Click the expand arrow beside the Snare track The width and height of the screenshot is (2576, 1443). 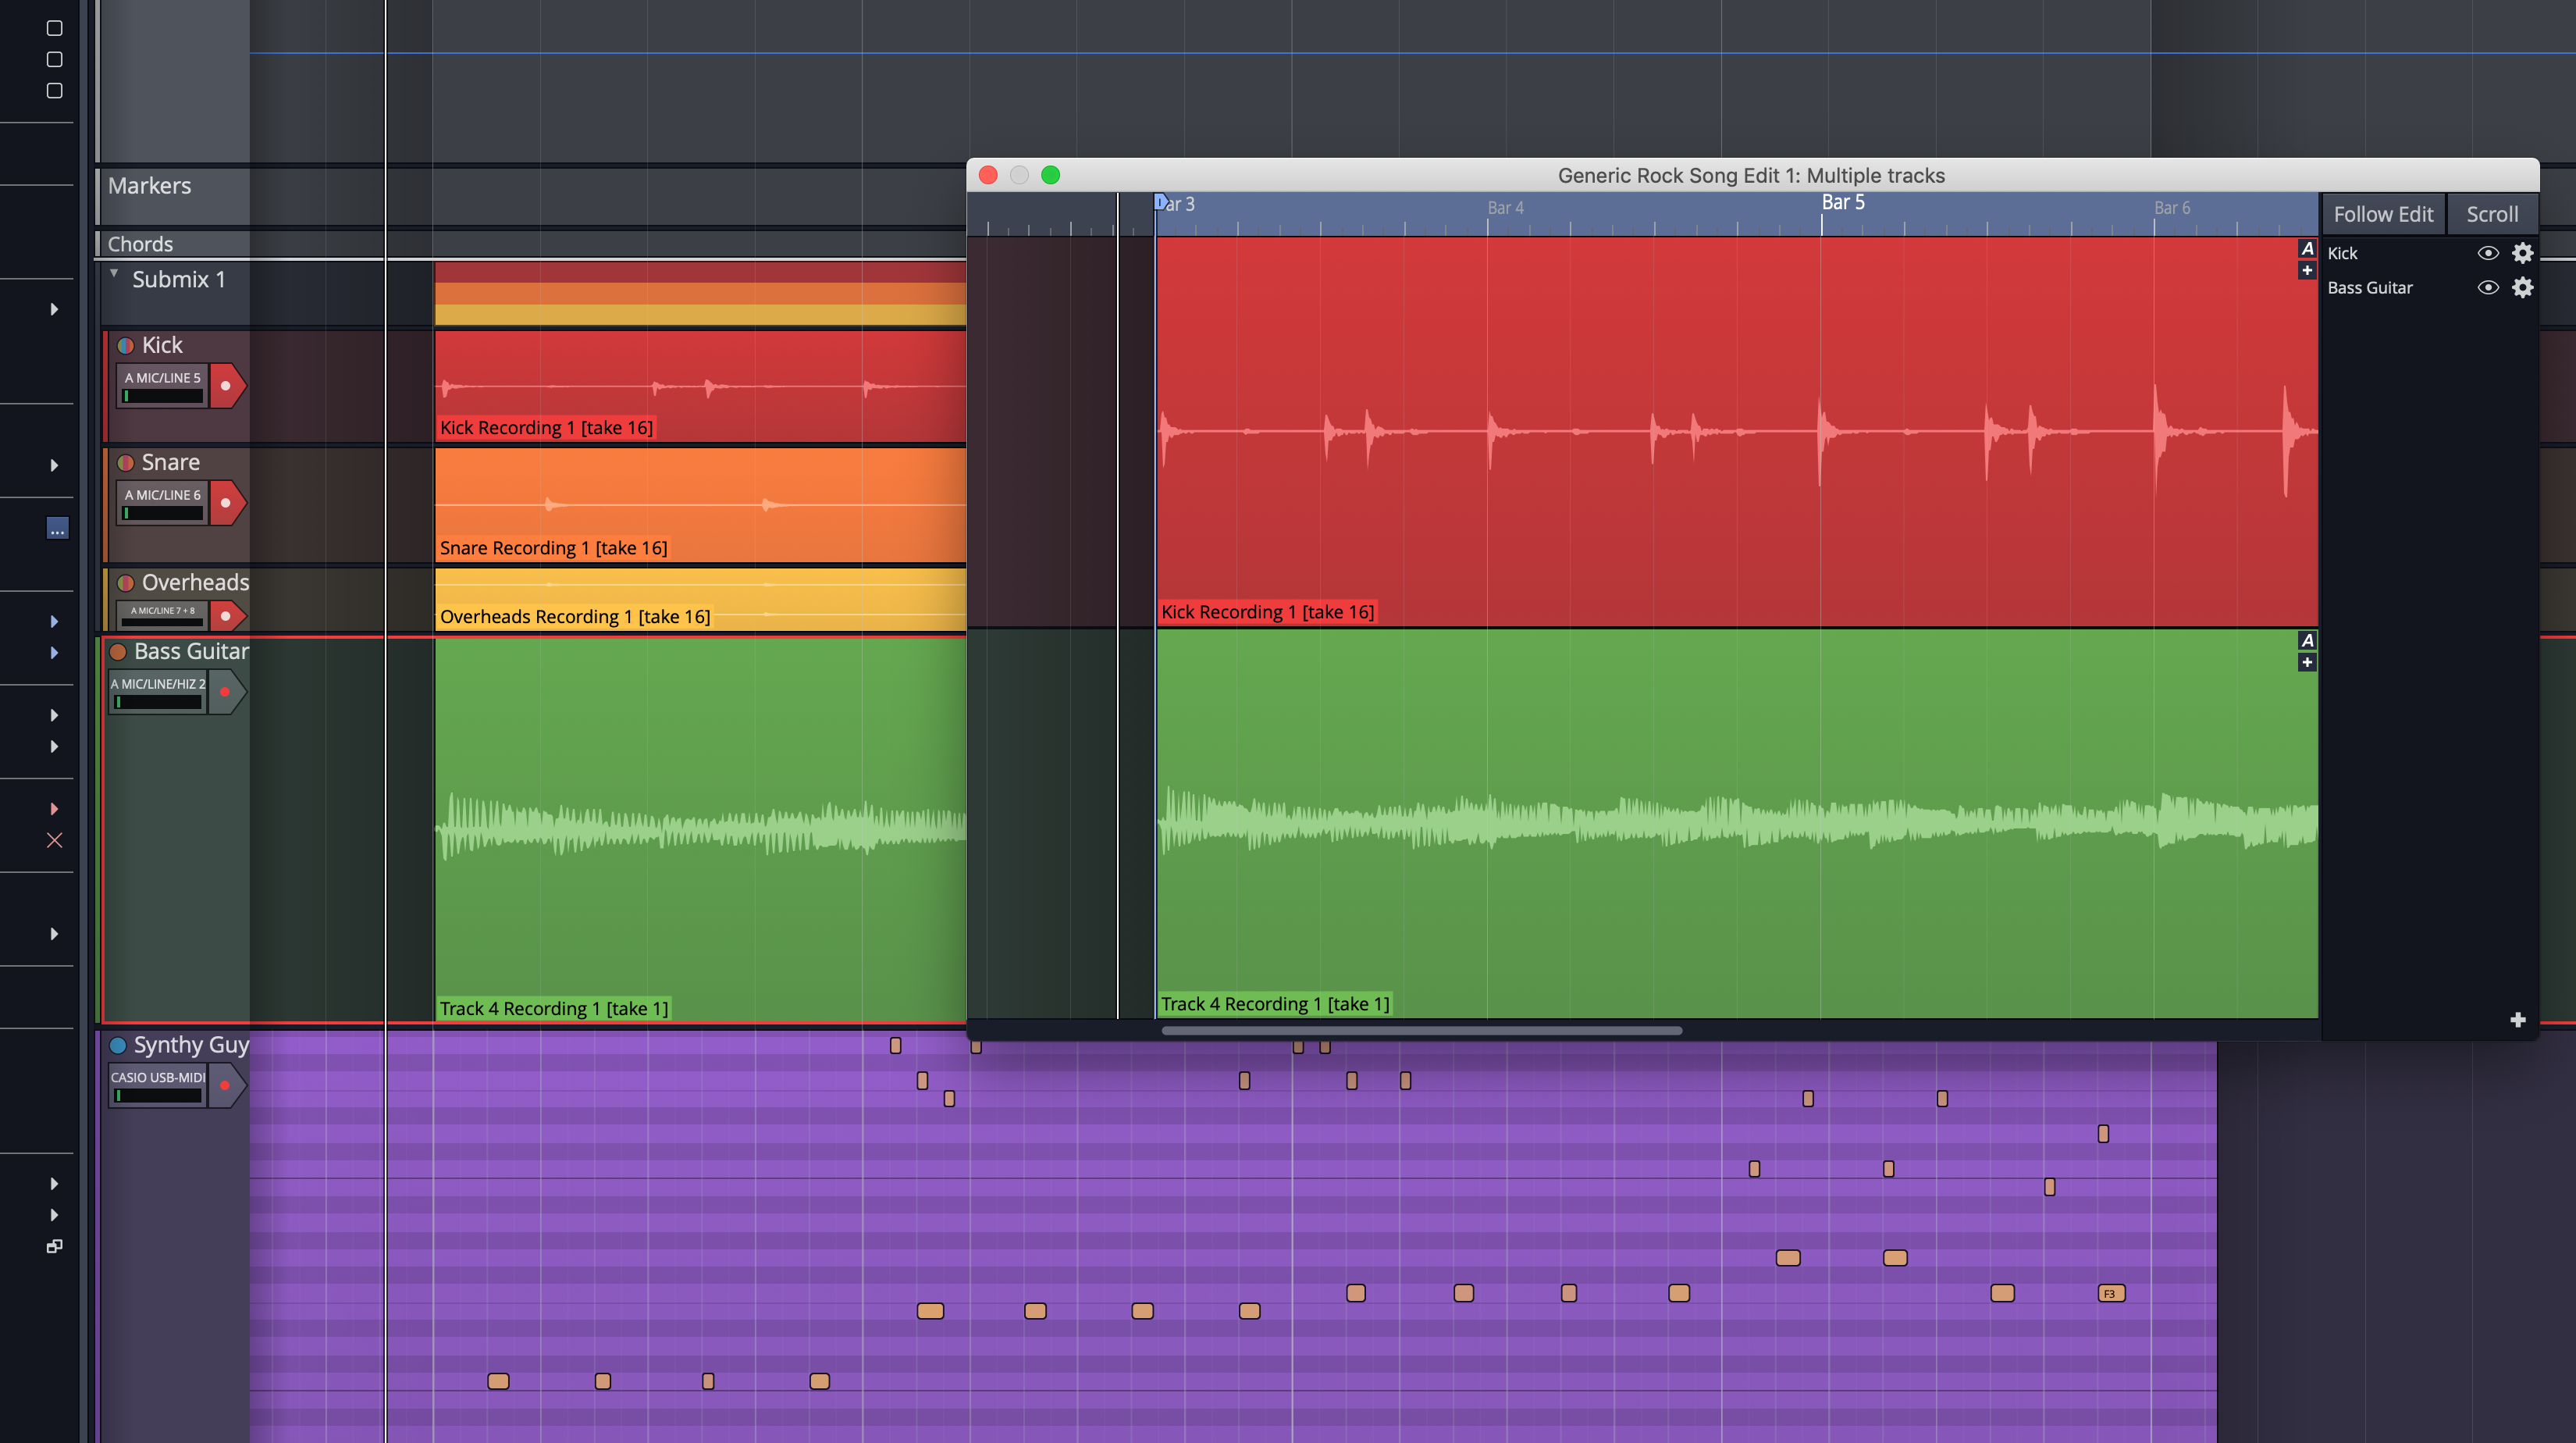click(55, 465)
